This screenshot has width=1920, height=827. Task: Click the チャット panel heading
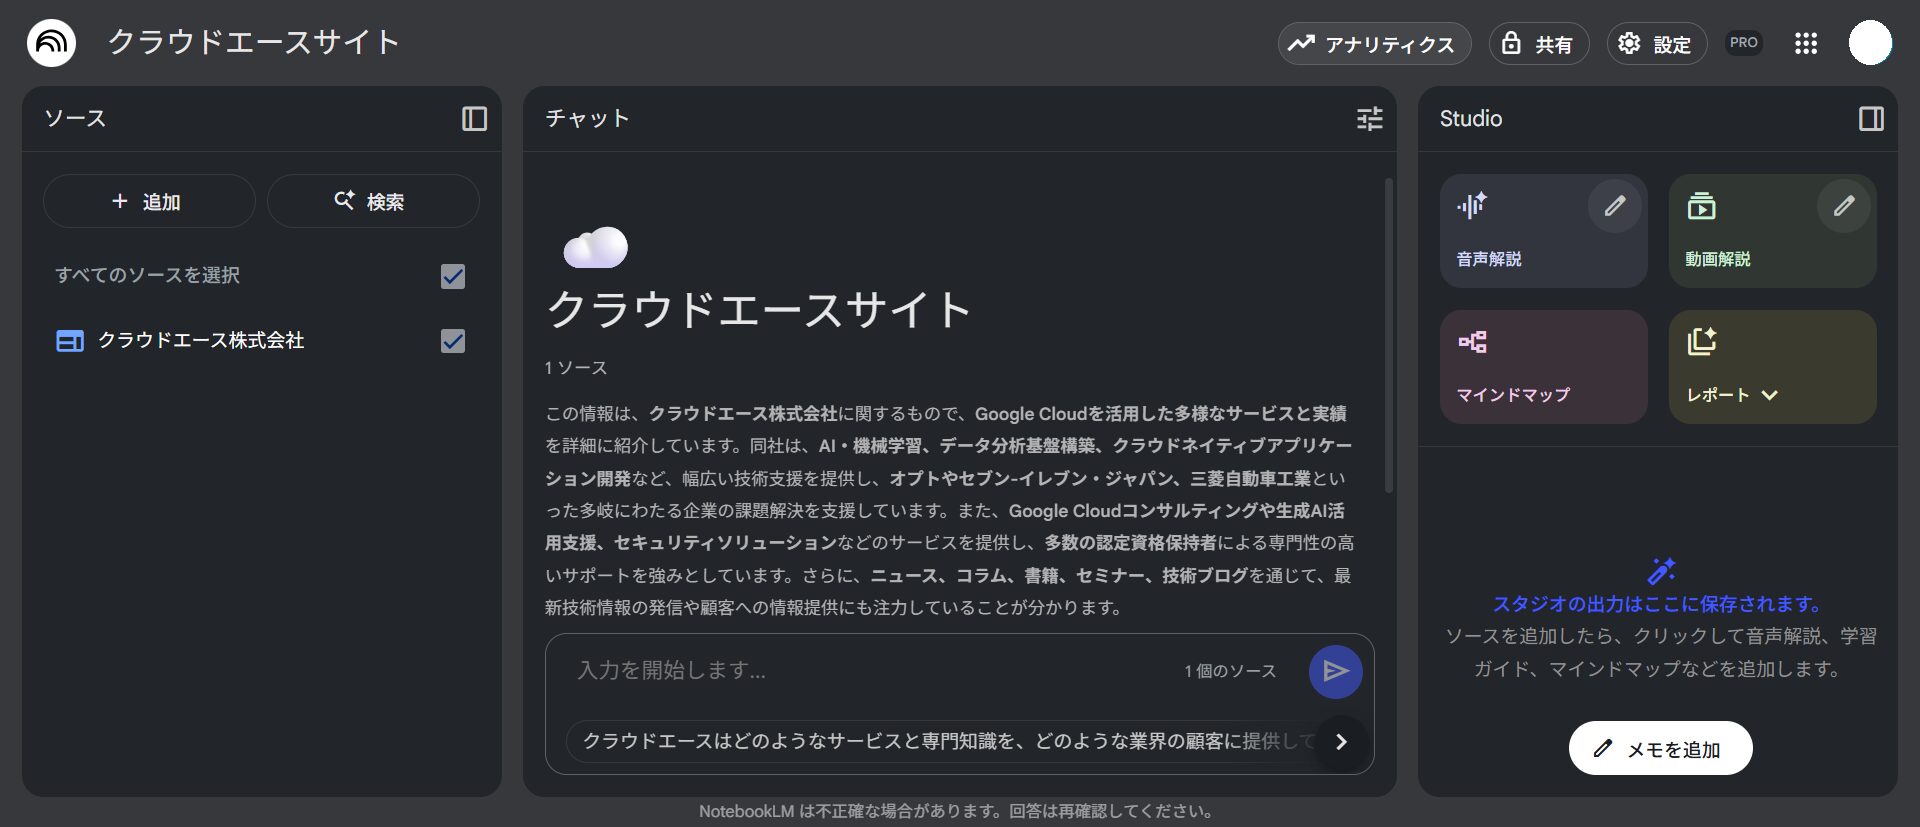point(587,119)
